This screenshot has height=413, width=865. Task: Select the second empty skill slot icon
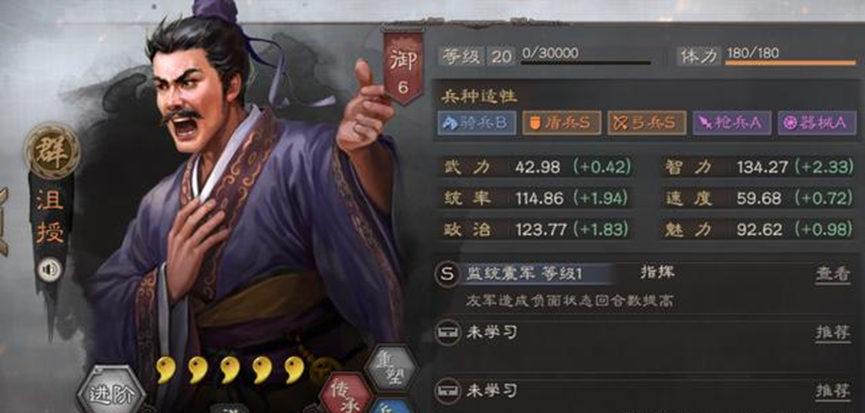click(x=446, y=391)
